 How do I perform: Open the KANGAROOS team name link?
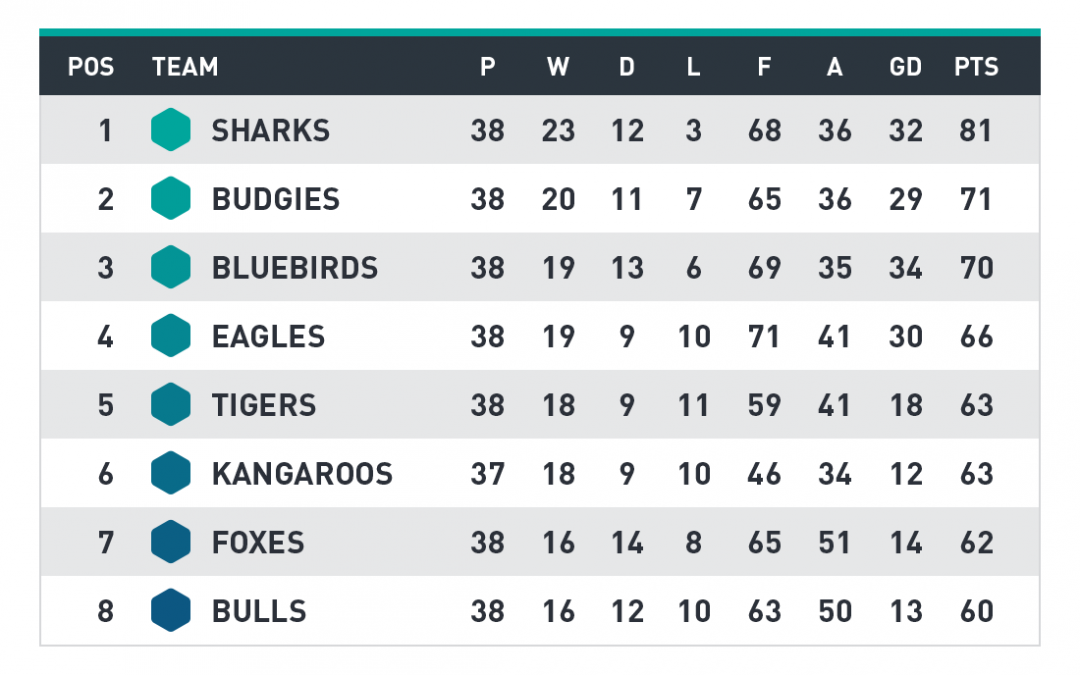point(302,474)
